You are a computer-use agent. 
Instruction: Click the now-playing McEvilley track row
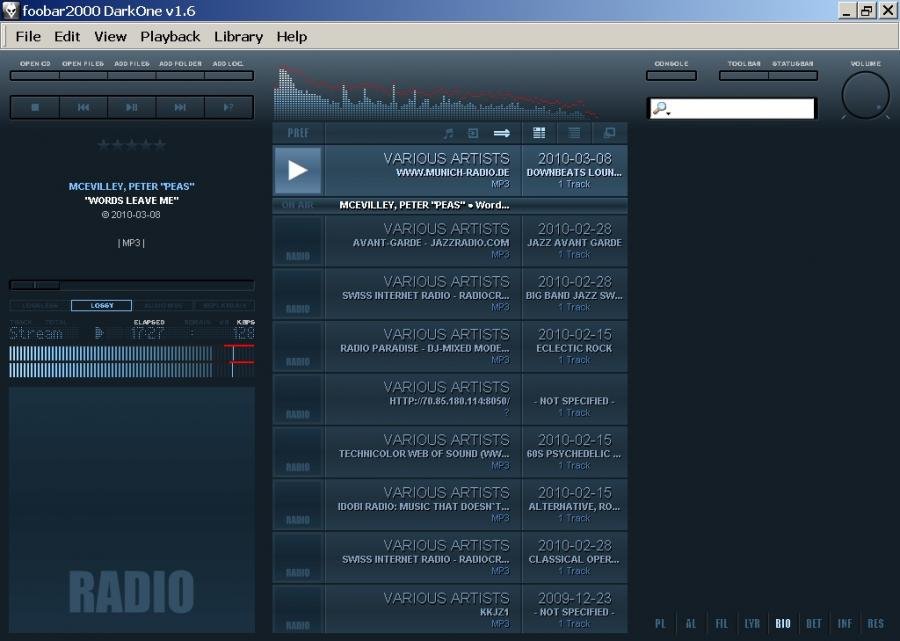pyautogui.click(x=450, y=205)
